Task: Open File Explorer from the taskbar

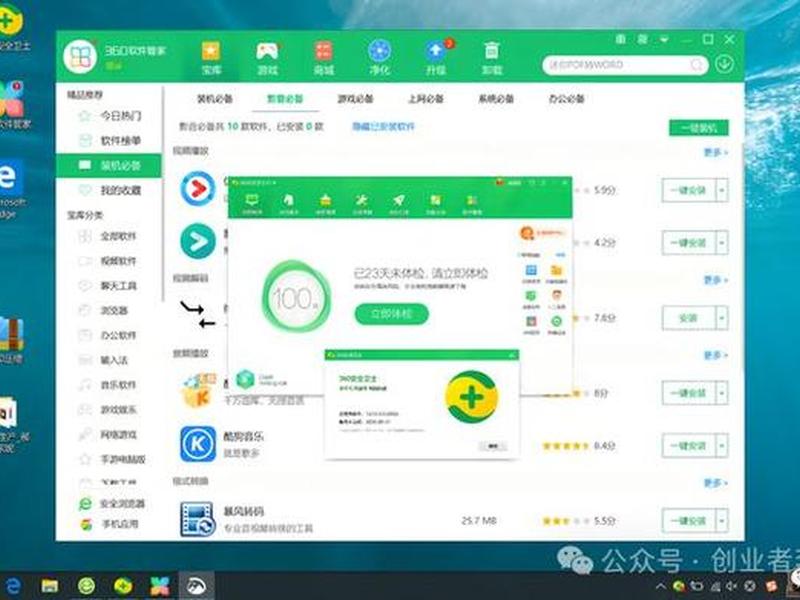Action: [x=49, y=586]
